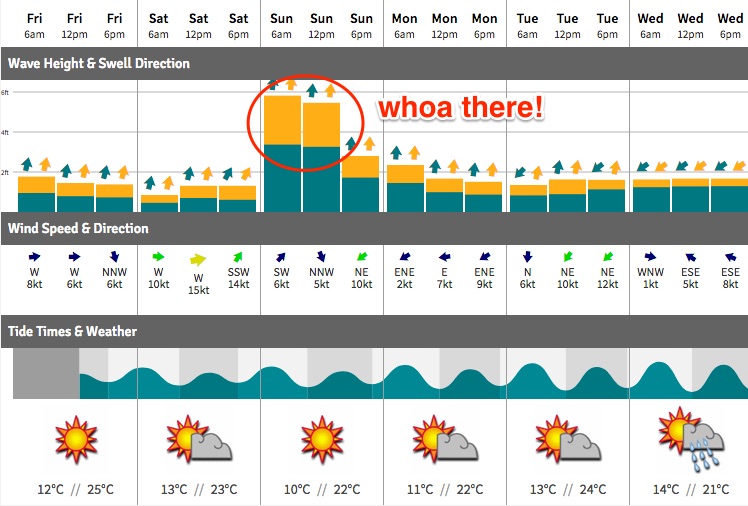Viewport: 748px width, 506px height.
Task: Click the Tide Times & Weather header
Action: [x=374, y=331]
